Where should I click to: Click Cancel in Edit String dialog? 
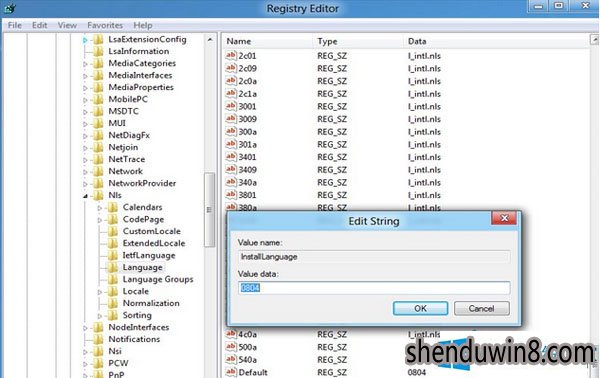tap(481, 308)
